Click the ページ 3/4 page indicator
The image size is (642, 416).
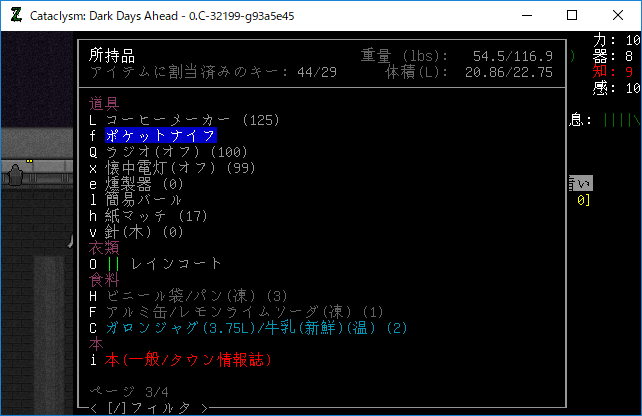click(x=129, y=392)
